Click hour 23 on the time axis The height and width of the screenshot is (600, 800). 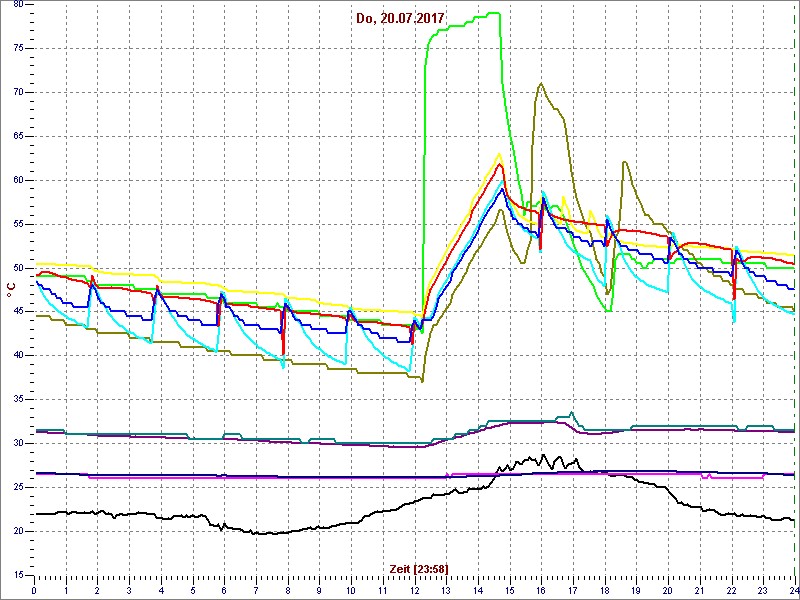763,591
